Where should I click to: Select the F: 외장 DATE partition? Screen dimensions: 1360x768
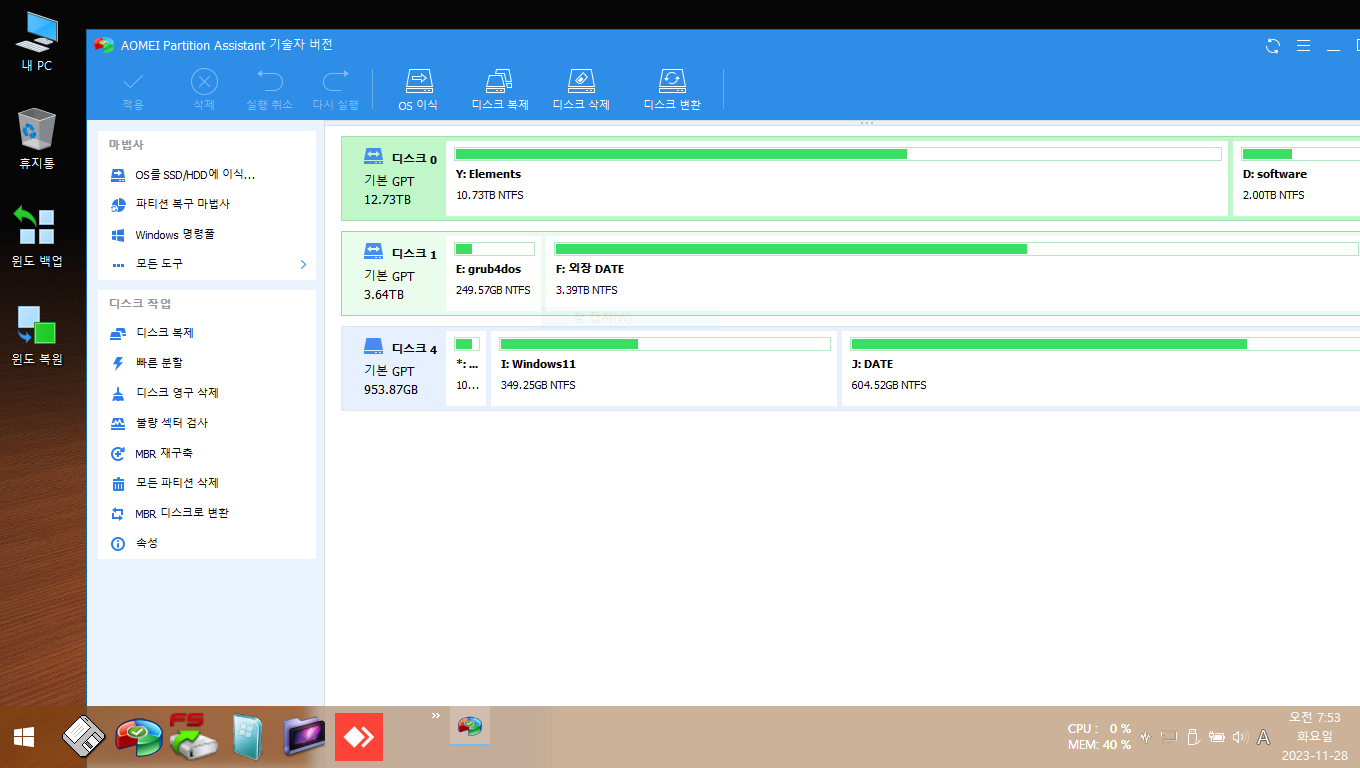(953, 273)
